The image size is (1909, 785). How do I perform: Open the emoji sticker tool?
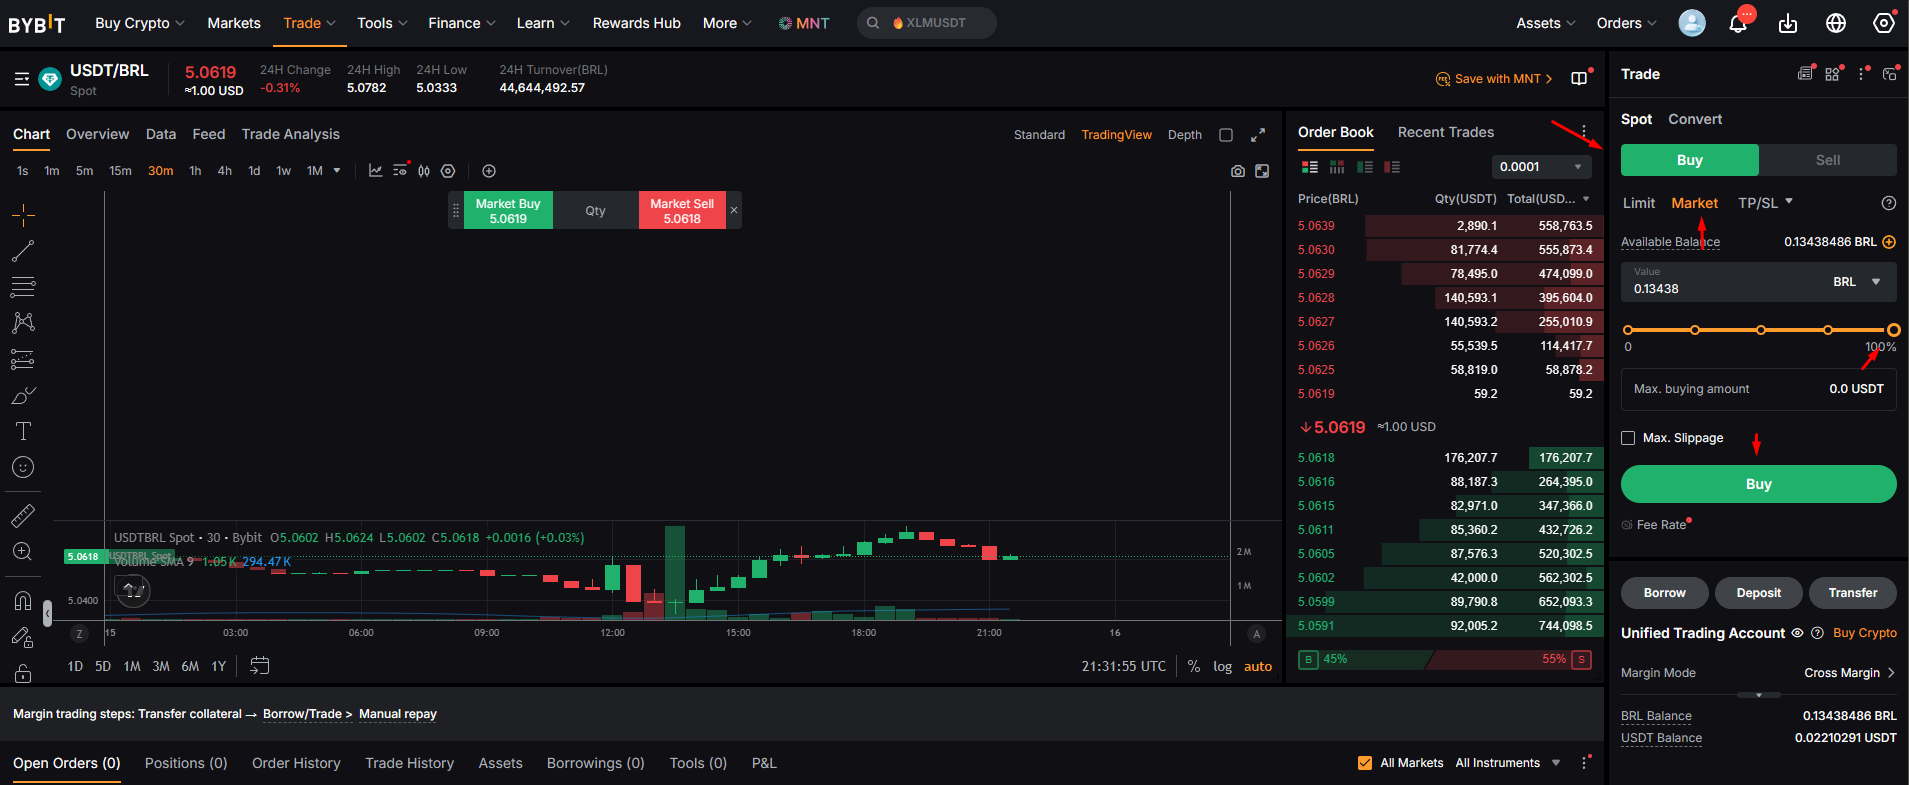coord(23,467)
